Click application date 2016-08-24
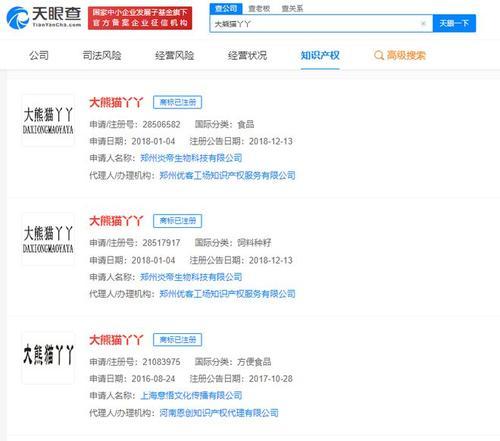 point(153,379)
